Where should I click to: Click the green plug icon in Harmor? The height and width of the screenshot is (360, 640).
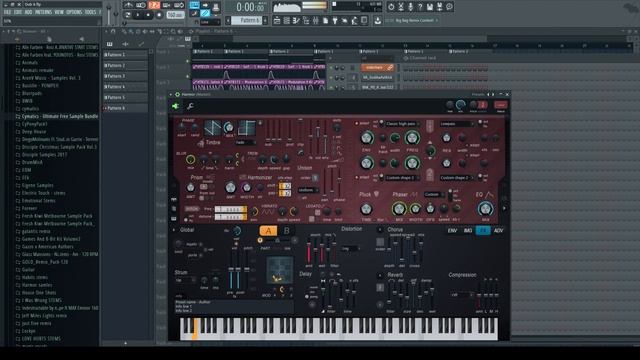[x=175, y=106]
